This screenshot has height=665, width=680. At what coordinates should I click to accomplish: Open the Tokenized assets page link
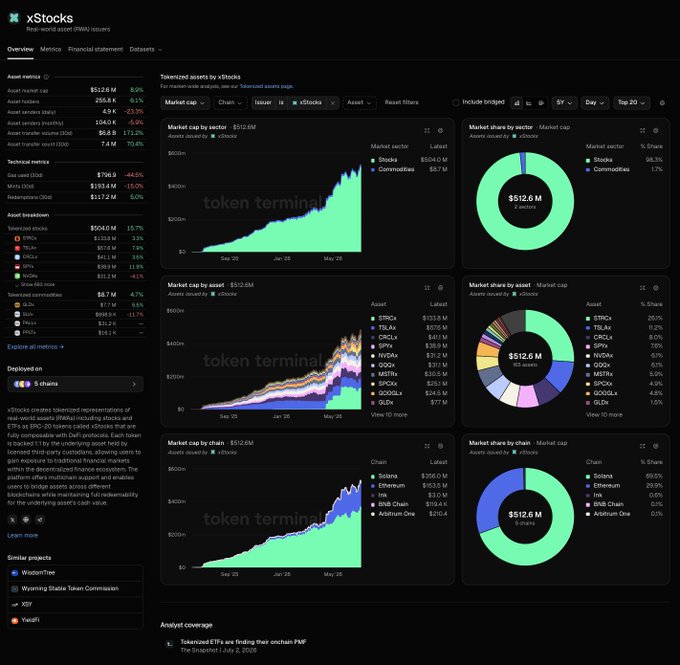click(266, 86)
